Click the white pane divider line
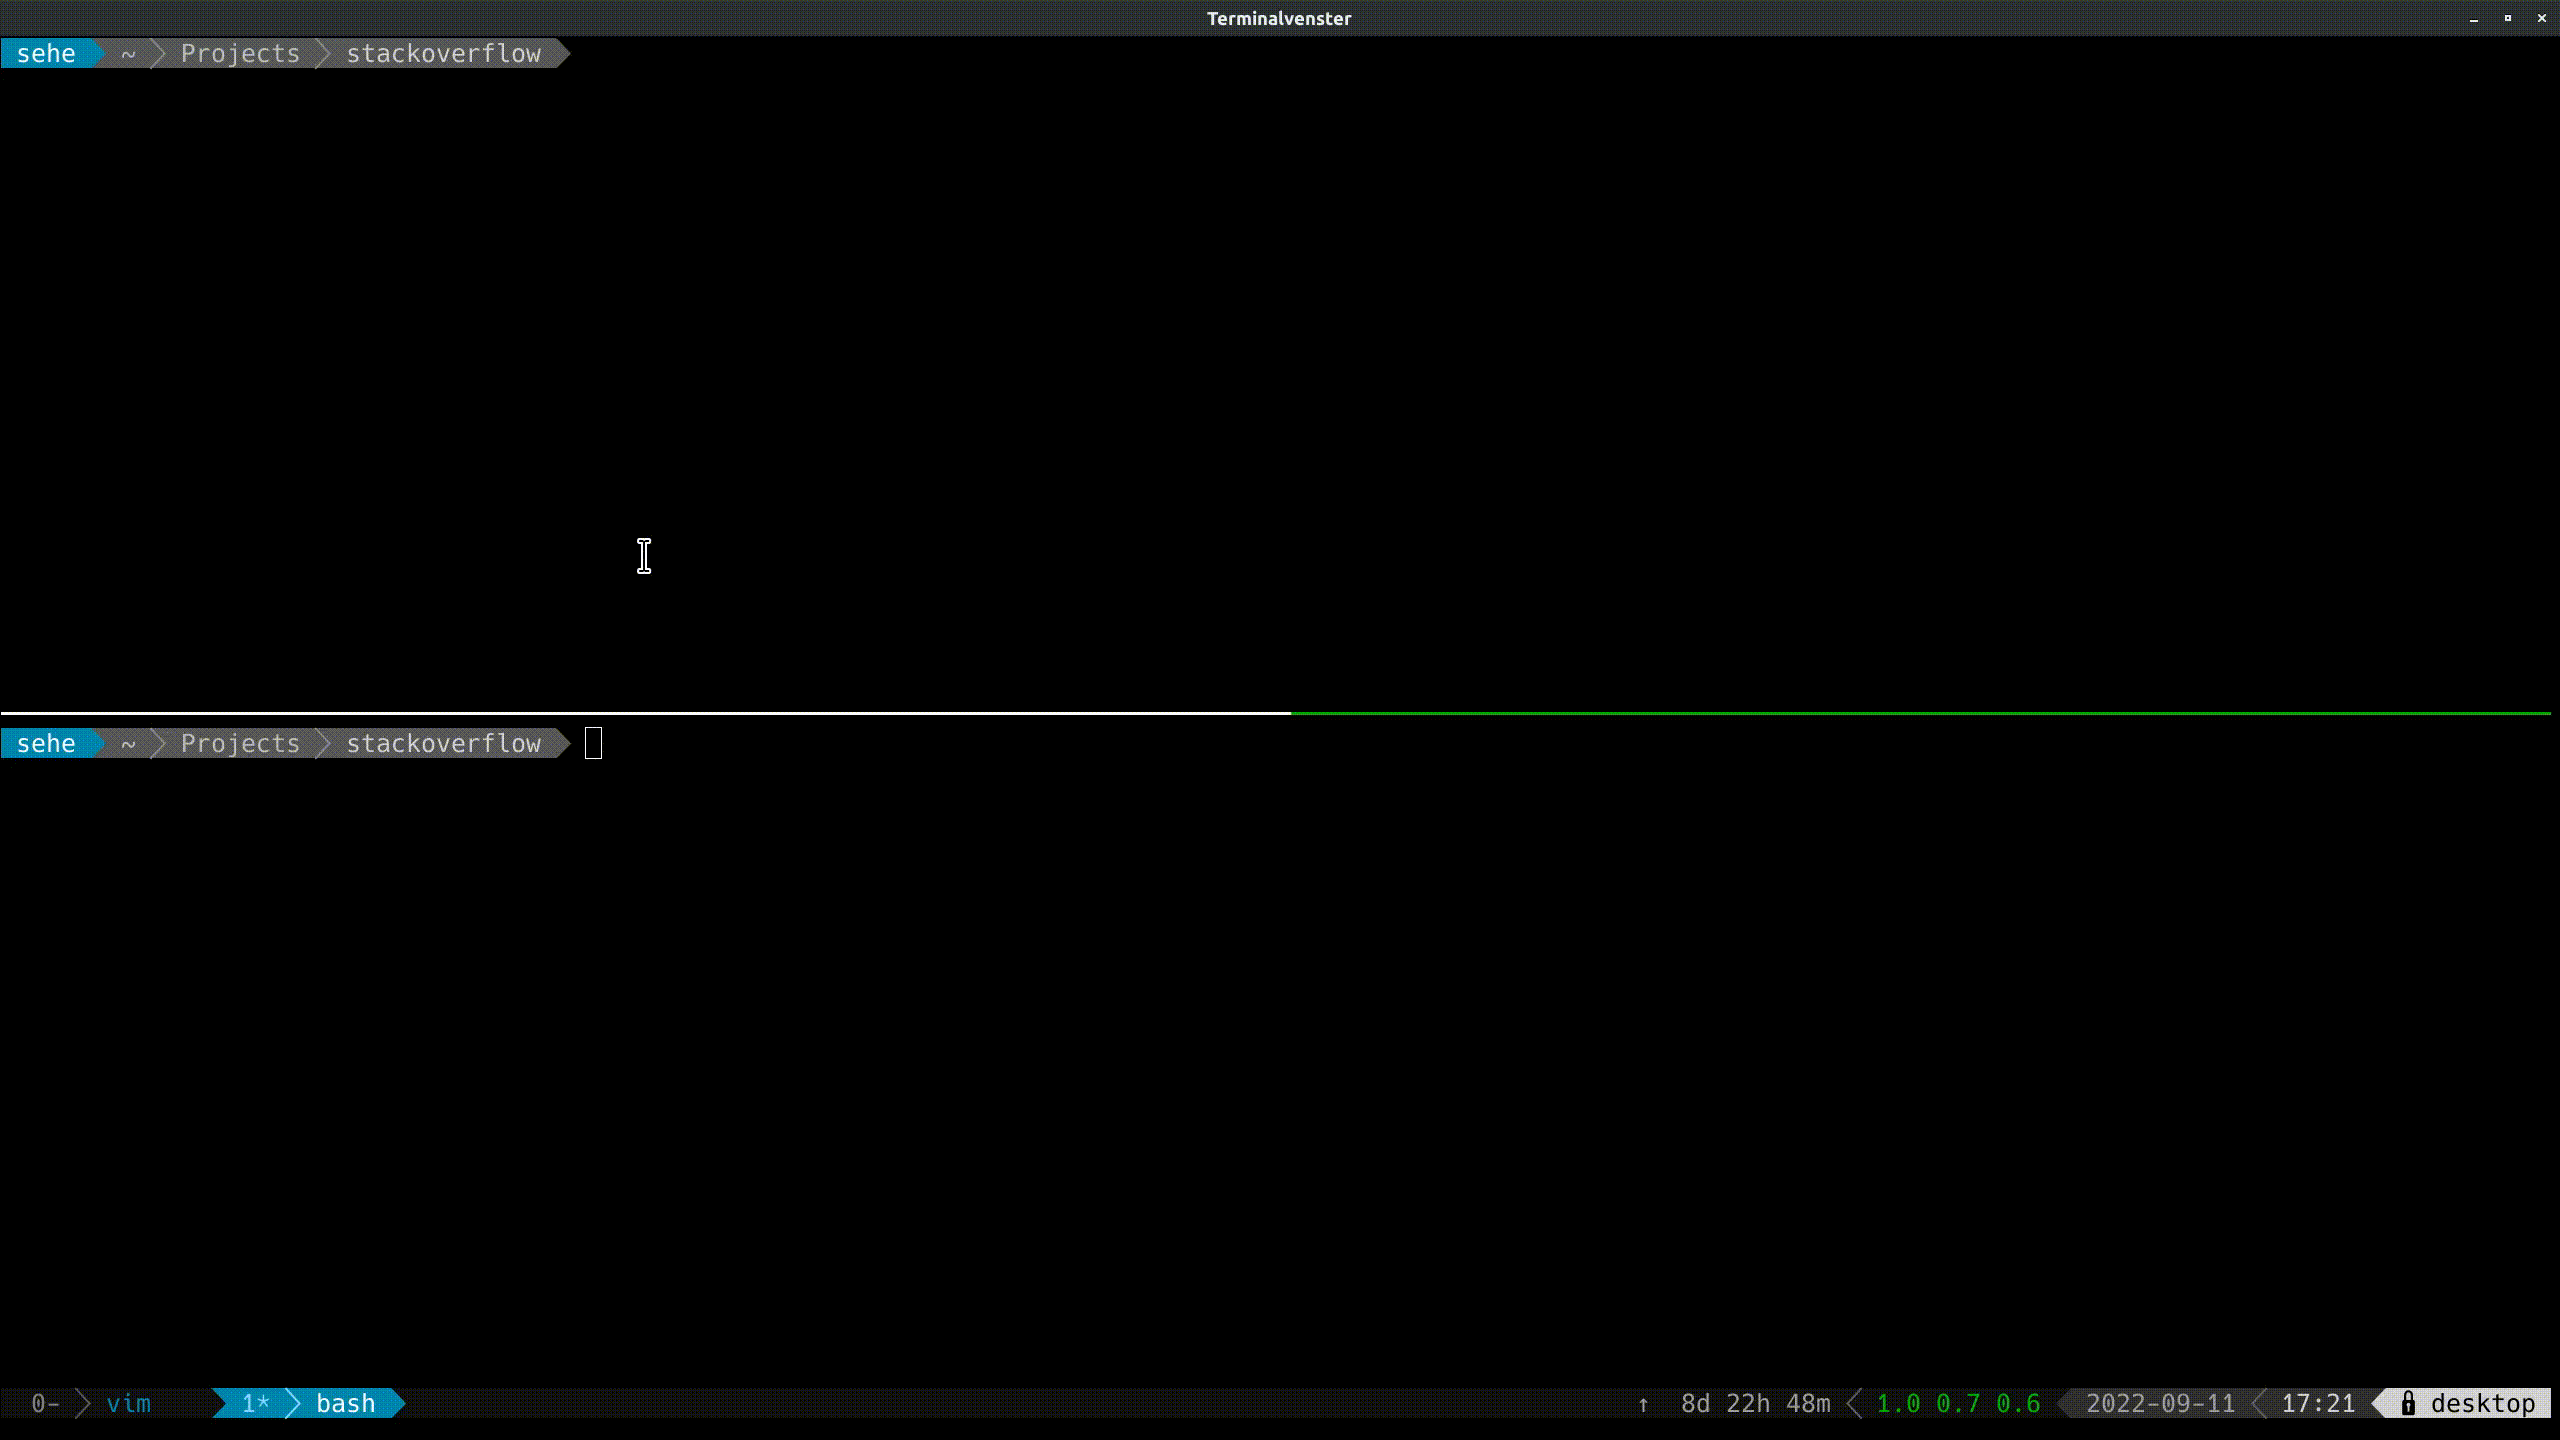 [x=645, y=713]
